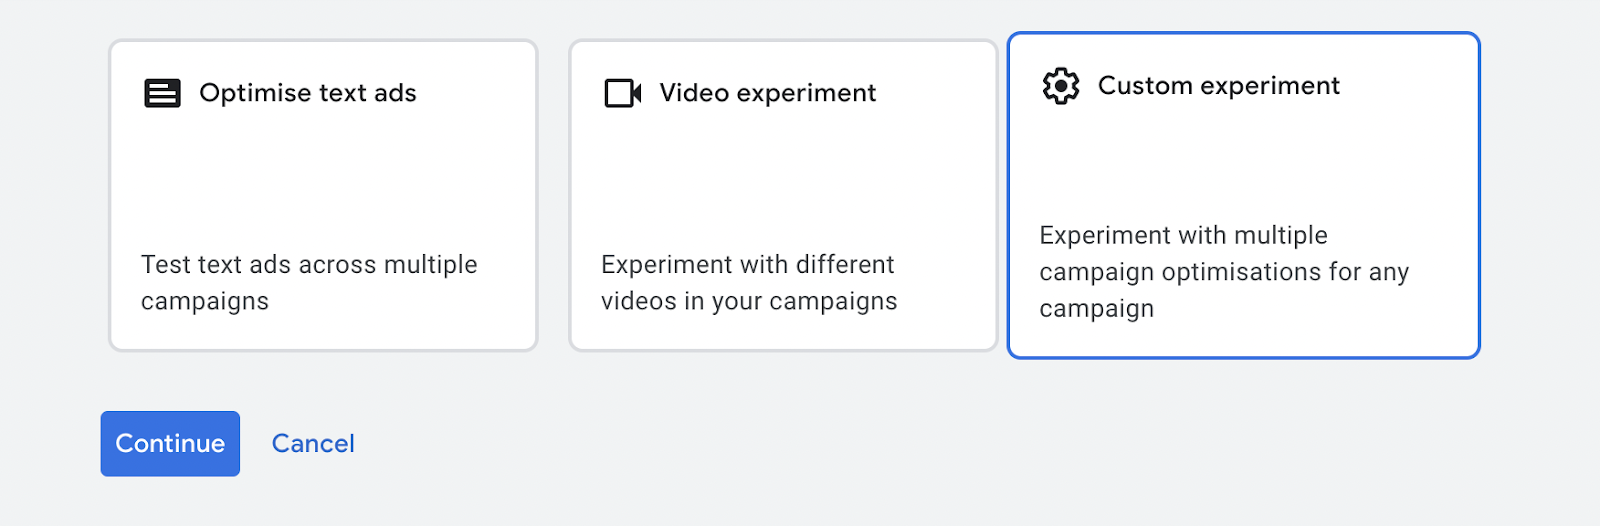1600x526 pixels.
Task: Click "Test text ads across multiple campaigns" description
Action: coord(309,283)
